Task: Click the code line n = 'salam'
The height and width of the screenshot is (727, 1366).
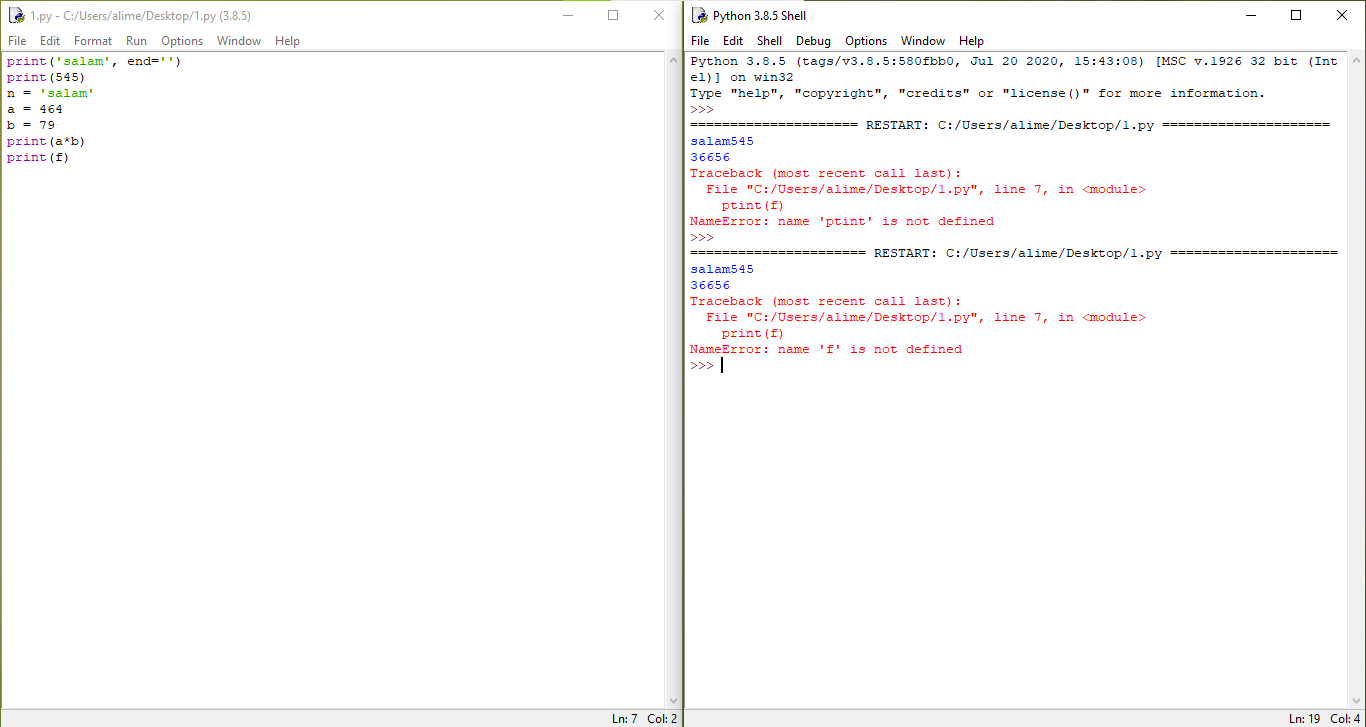Action: (x=50, y=93)
